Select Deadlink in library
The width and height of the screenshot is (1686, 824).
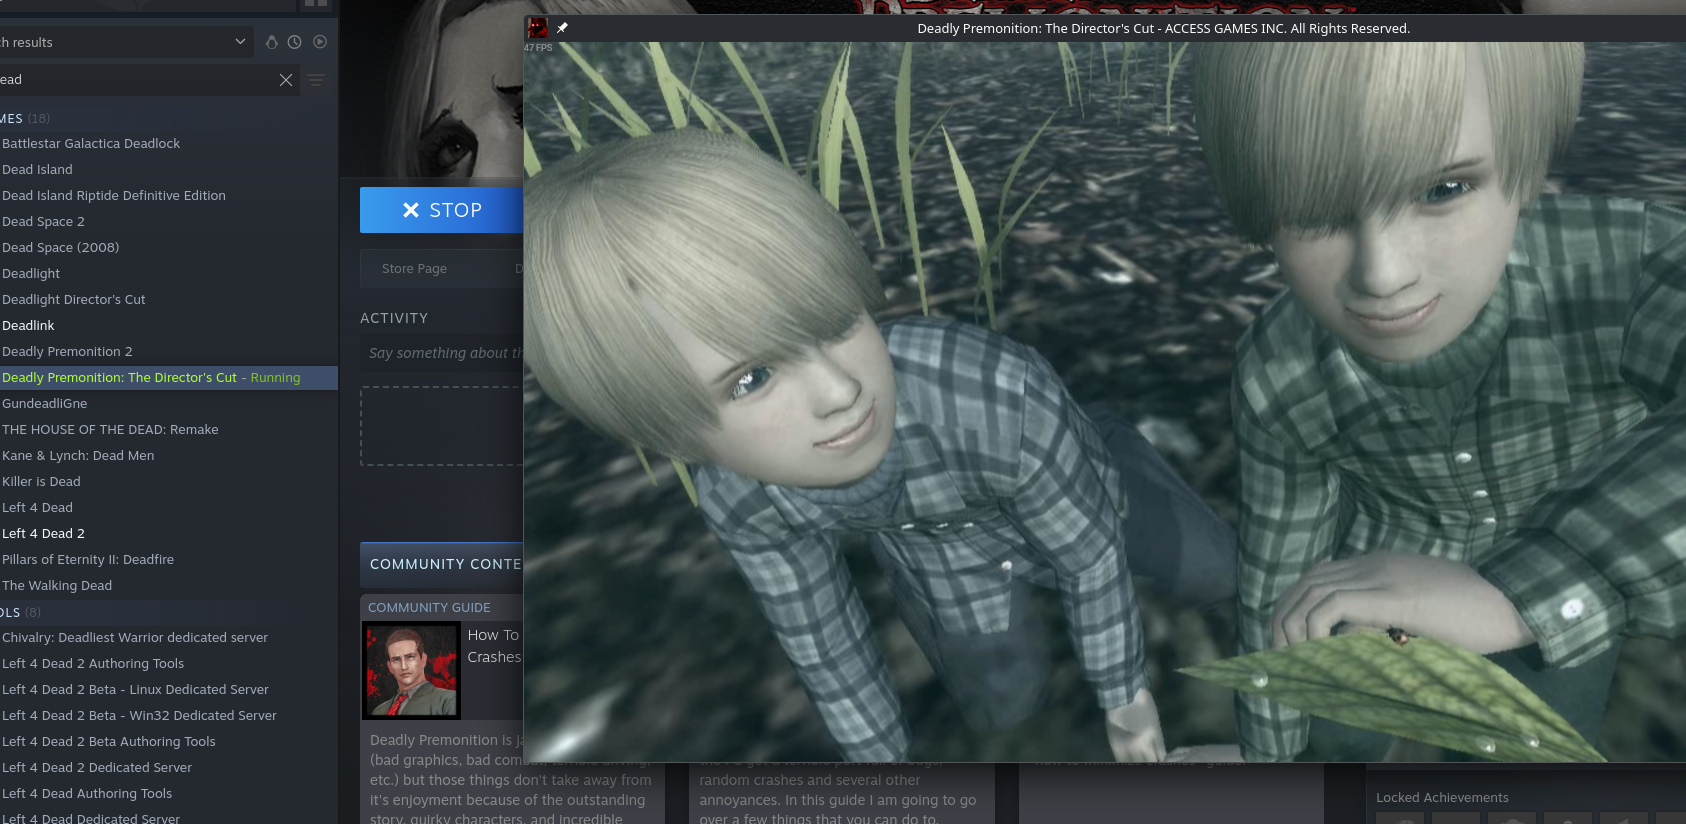coord(28,326)
